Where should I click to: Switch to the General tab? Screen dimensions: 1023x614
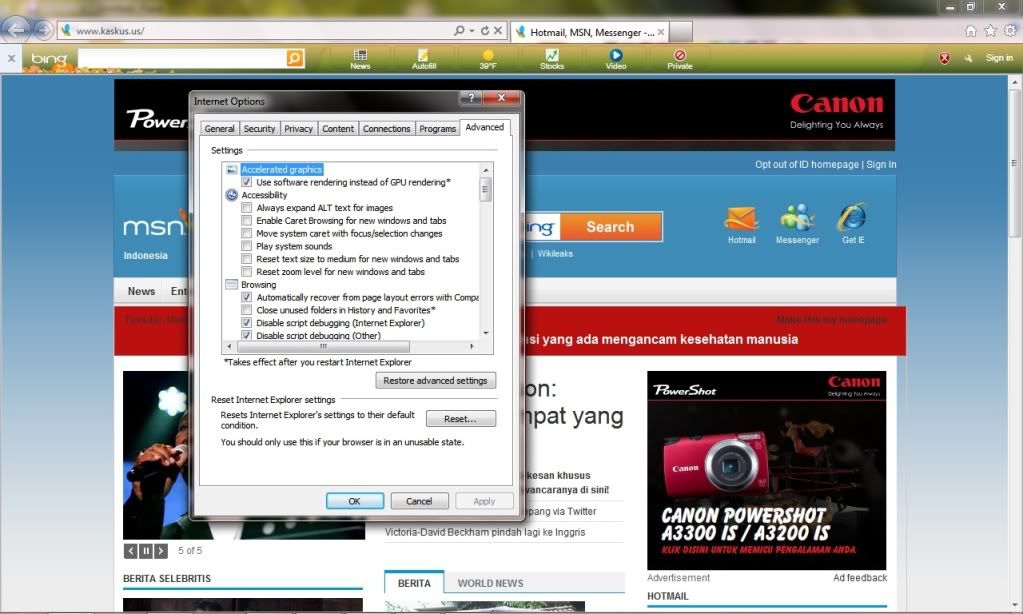pos(219,129)
